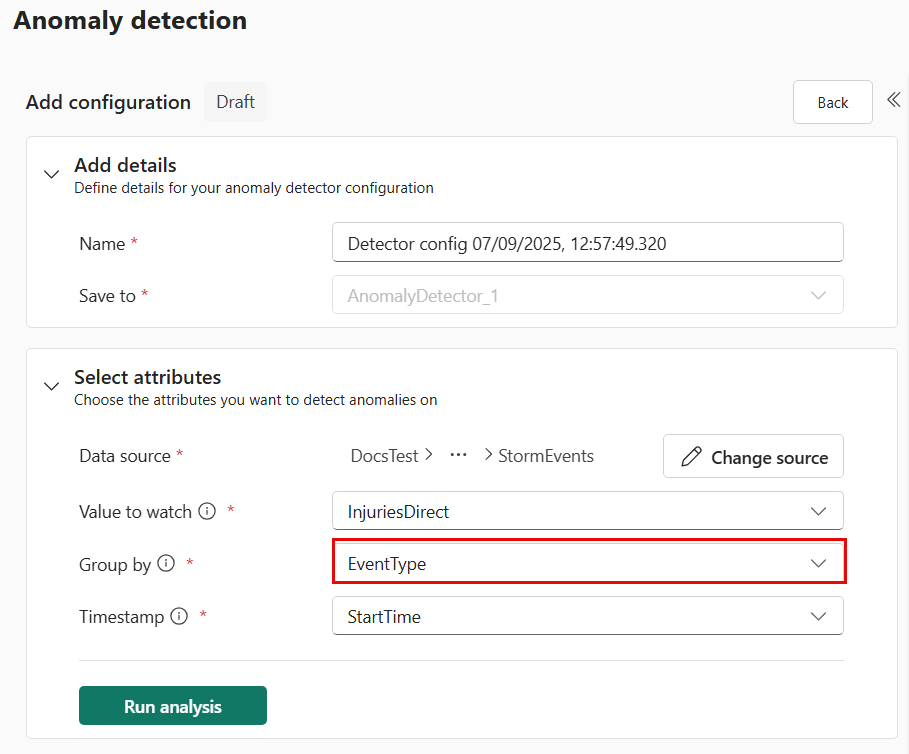Click the Run analysis button
Screen dimensions: 909x754
coord(172,705)
